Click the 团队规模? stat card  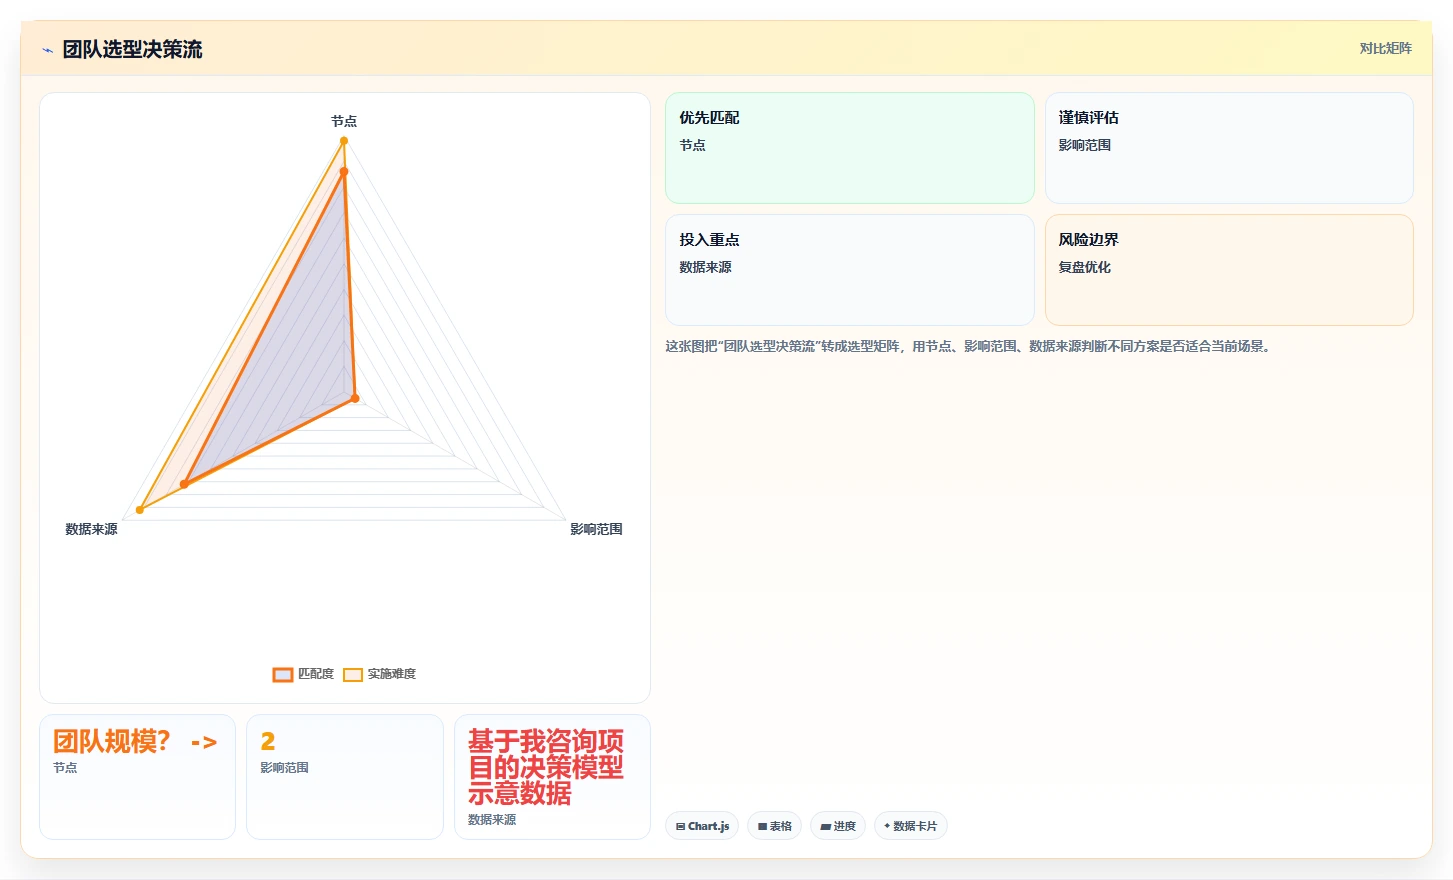(x=137, y=777)
